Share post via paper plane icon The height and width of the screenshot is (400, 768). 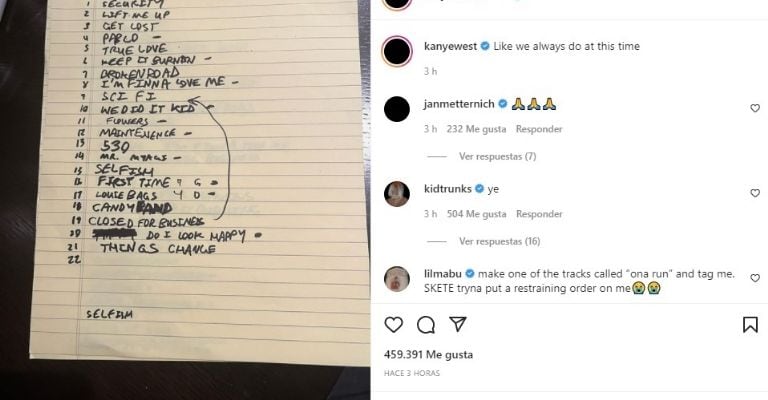457,324
